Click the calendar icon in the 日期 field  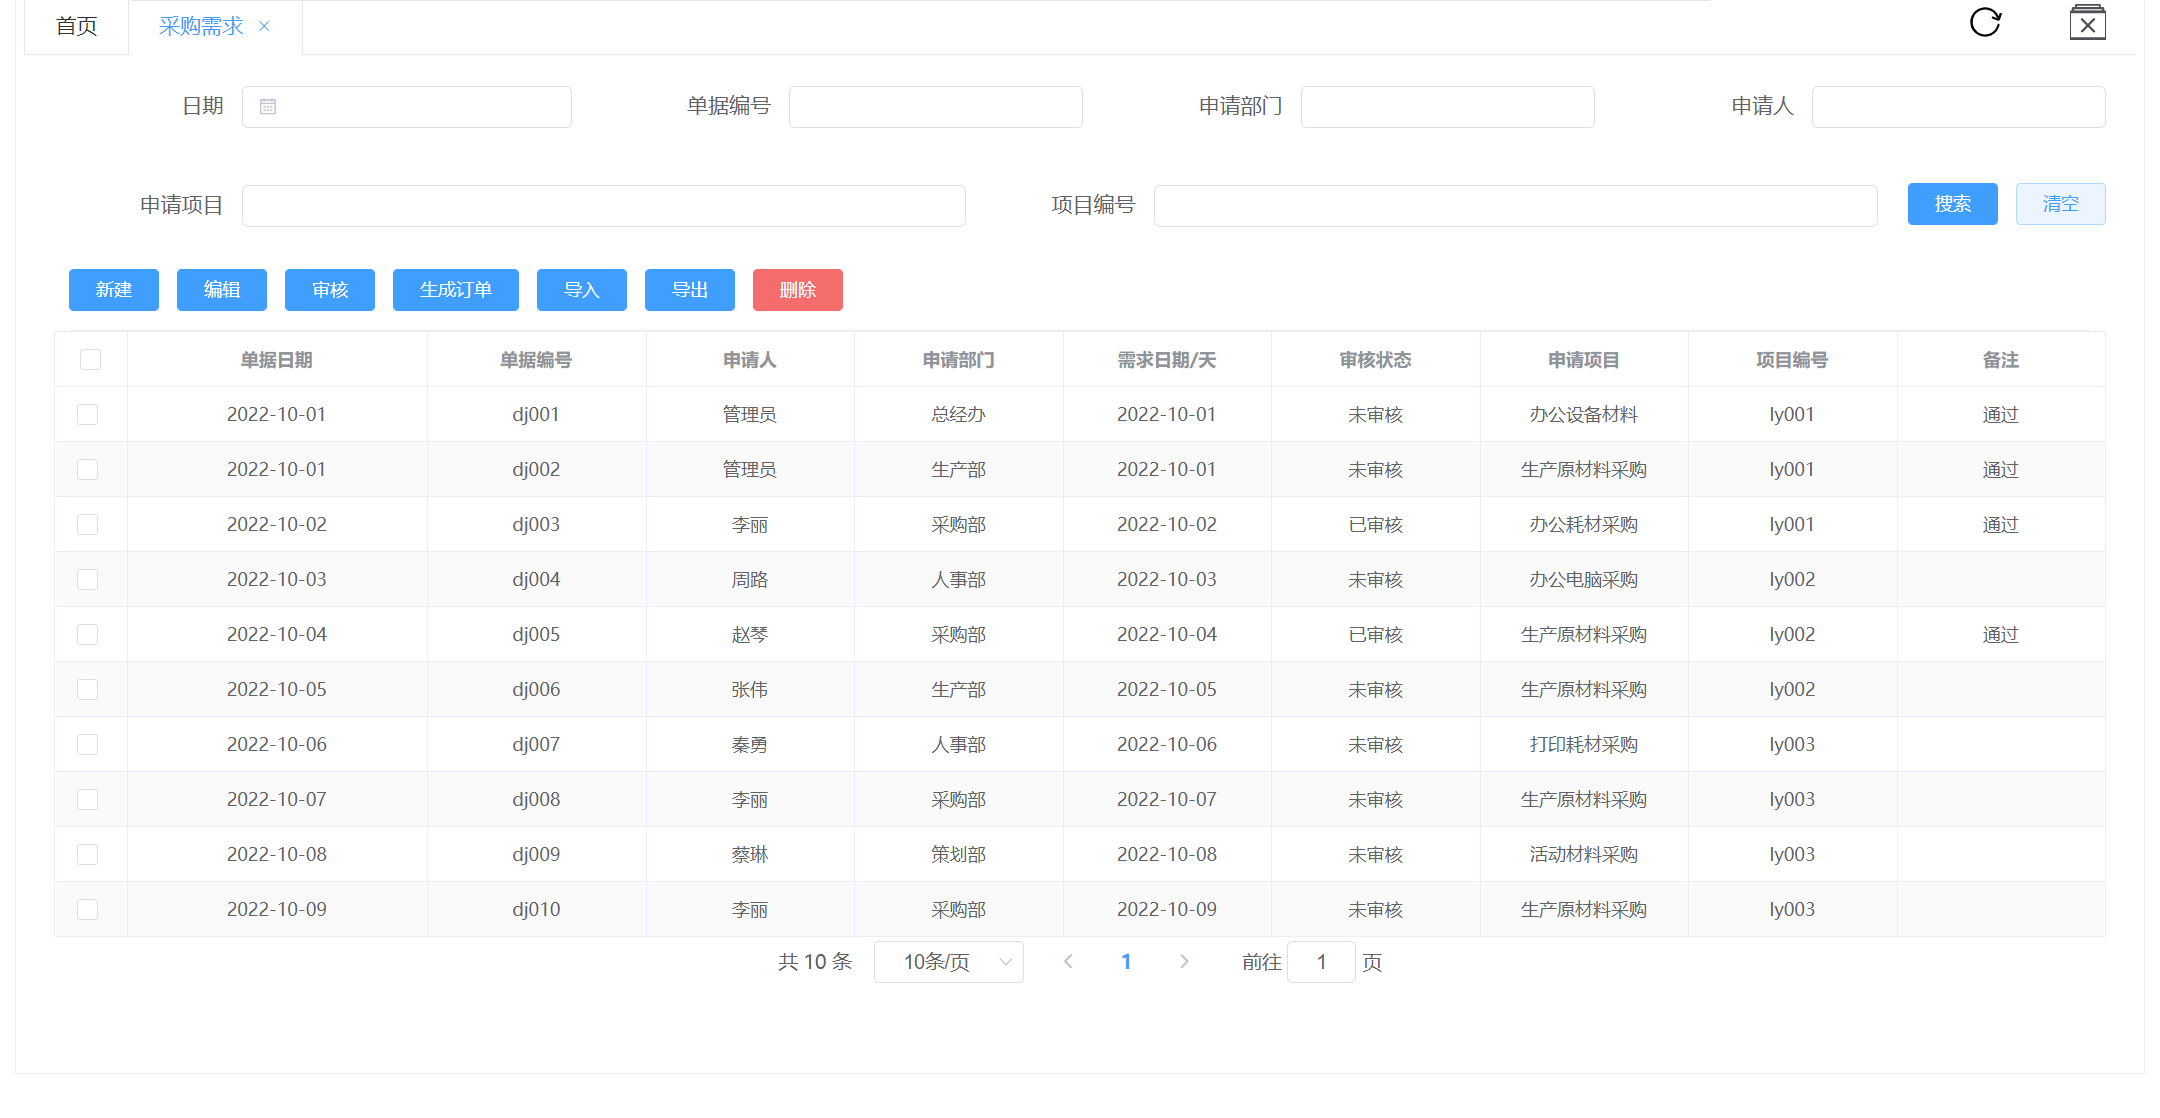pyautogui.click(x=268, y=107)
